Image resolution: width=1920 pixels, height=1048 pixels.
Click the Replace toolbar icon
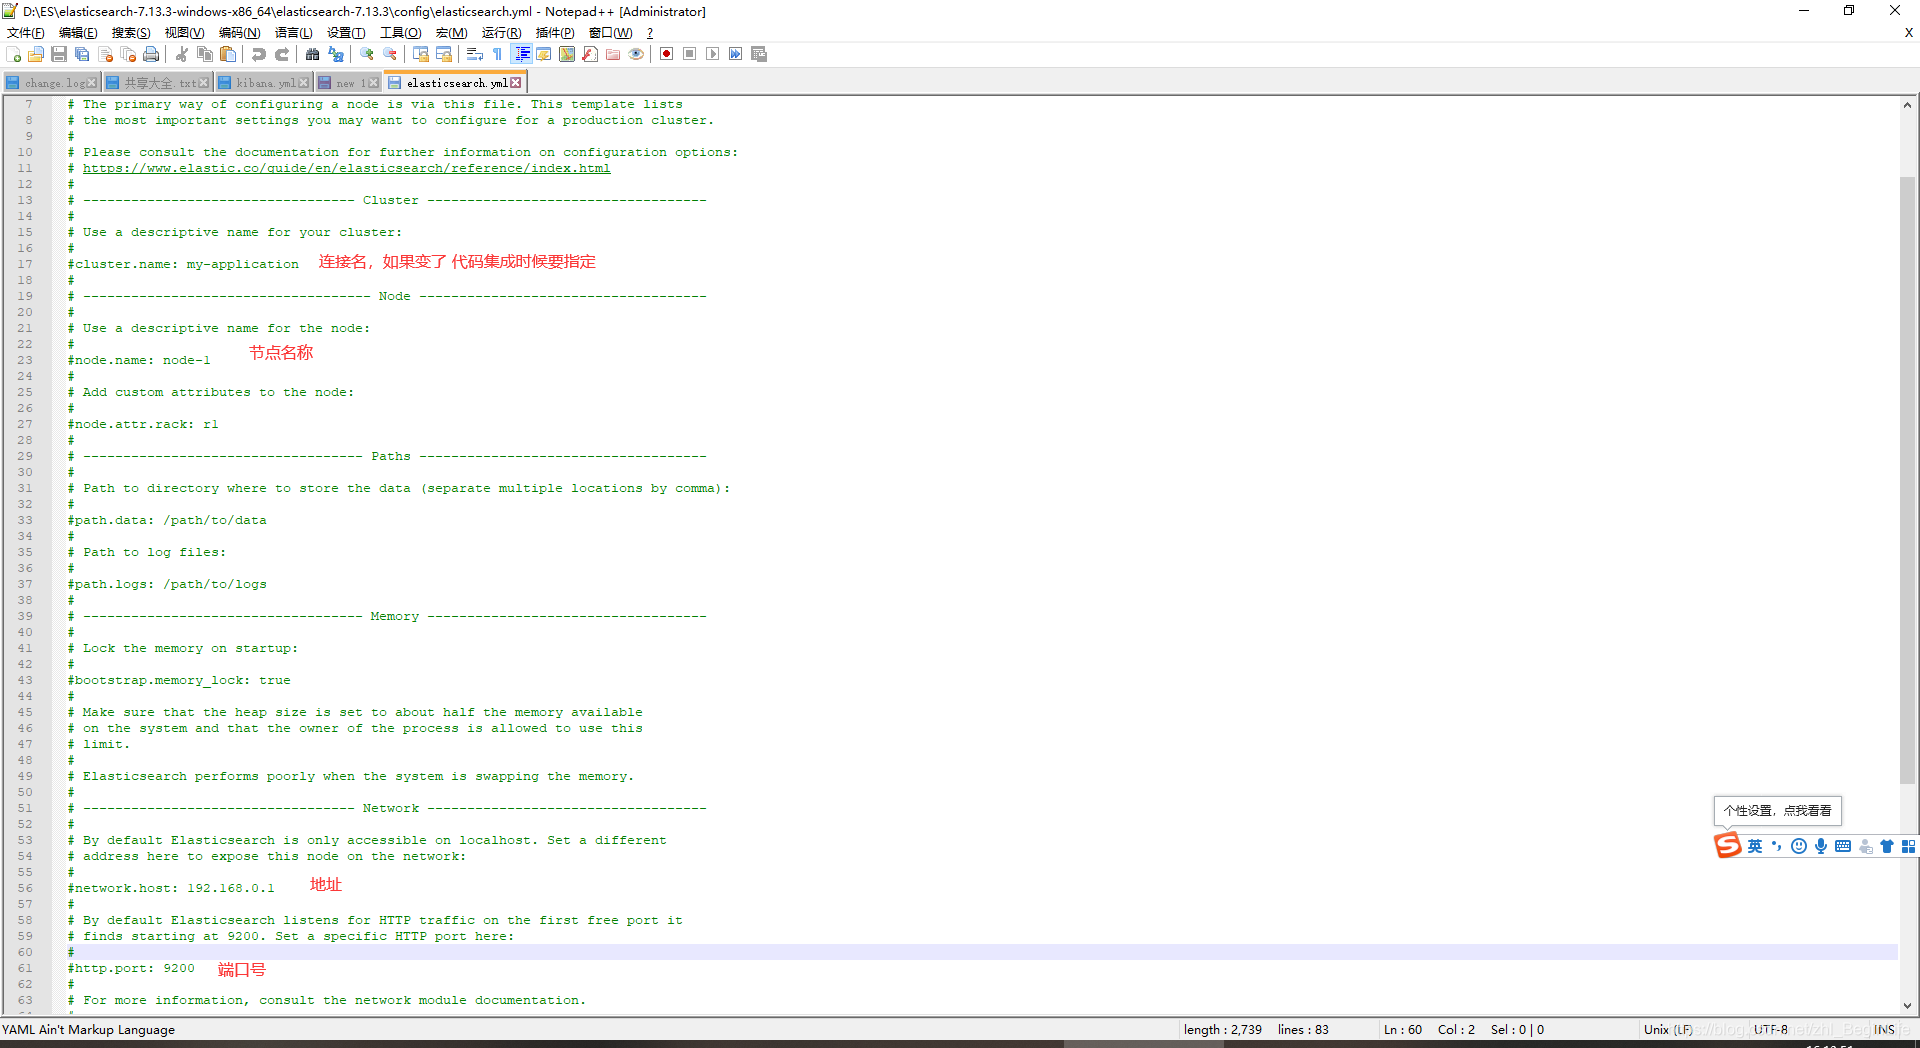point(336,54)
